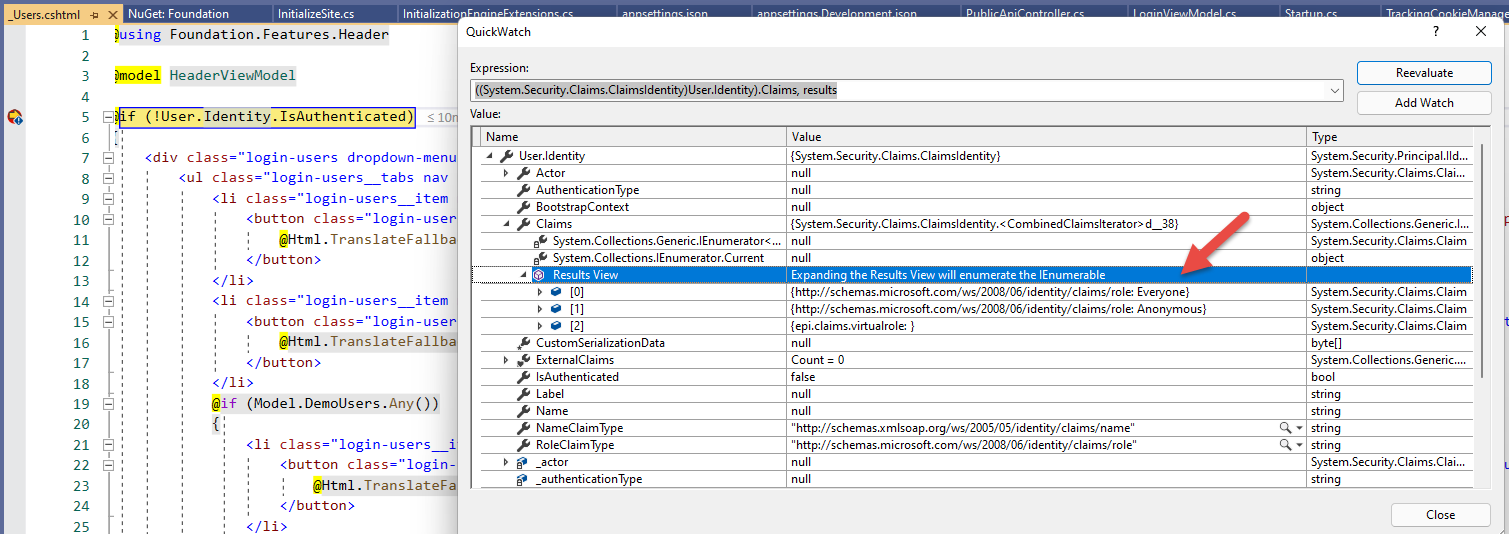
Task: Click the Add Watch button
Action: (1423, 103)
